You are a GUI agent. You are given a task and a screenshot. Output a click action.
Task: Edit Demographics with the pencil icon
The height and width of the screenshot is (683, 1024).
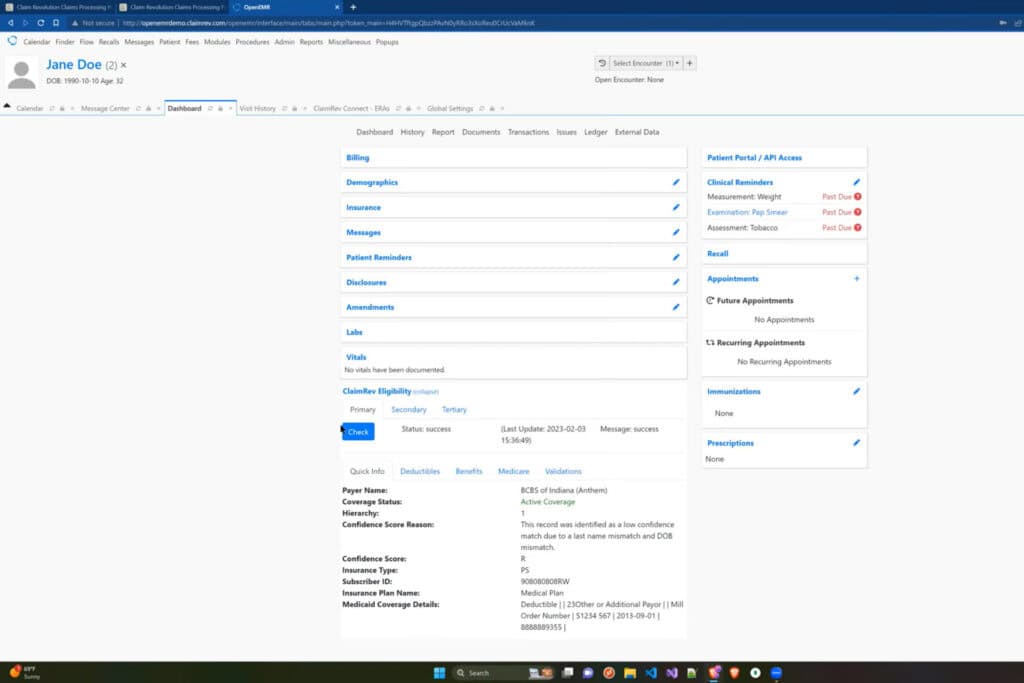pos(676,182)
